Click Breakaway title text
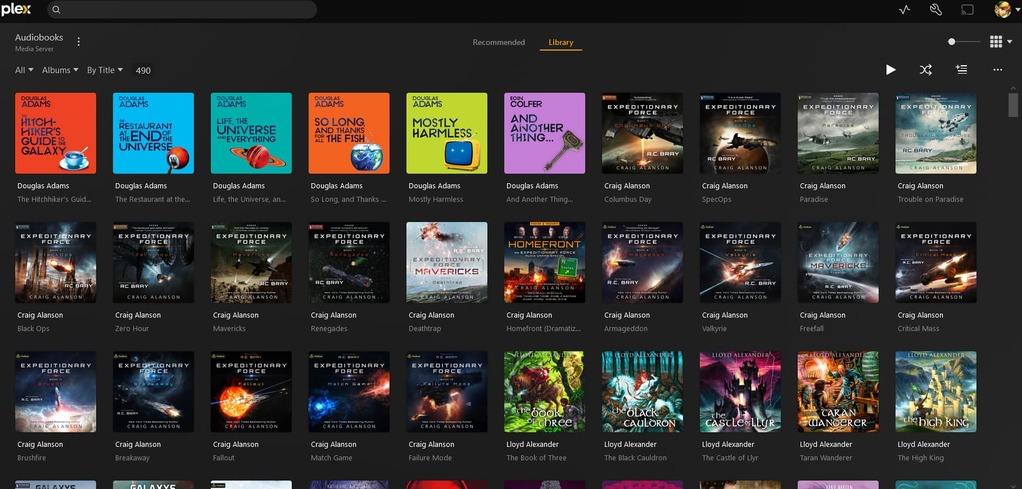This screenshot has width=1022, height=489. (x=132, y=458)
